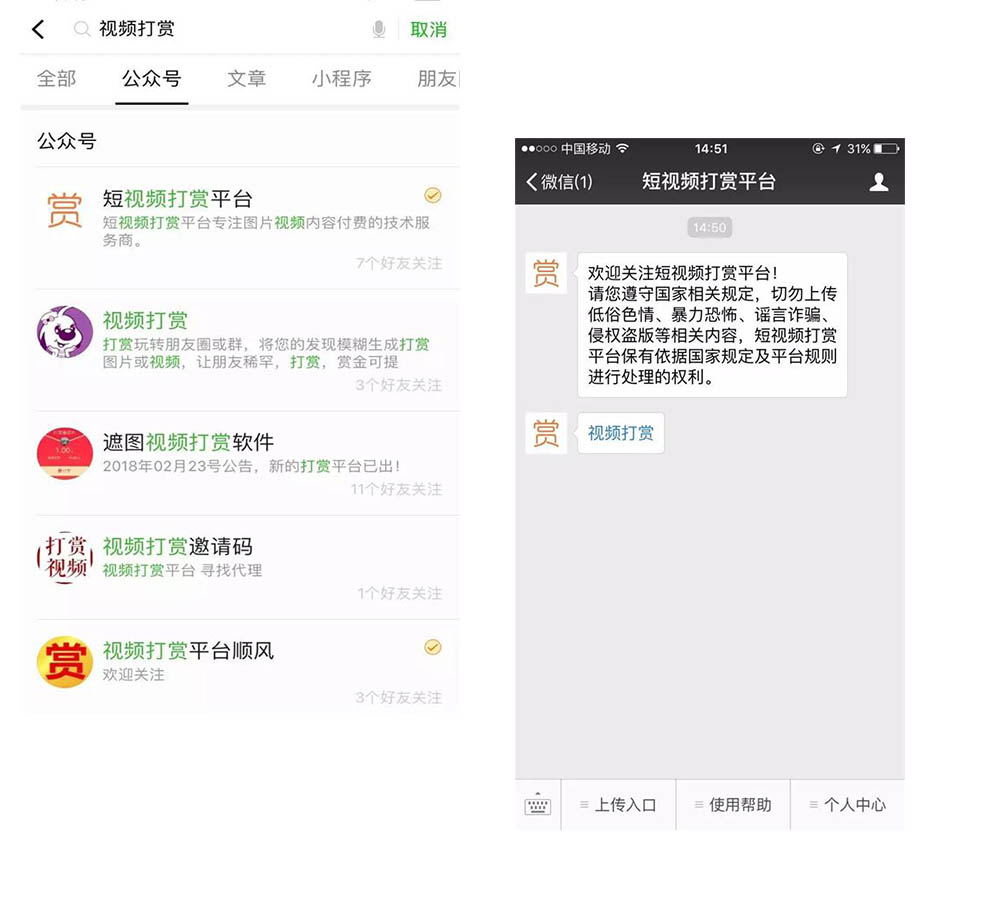The width and height of the screenshot is (1000, 900).
Task: Tap the 打赏视频 seal avatar
Action: tap(65, 557)
